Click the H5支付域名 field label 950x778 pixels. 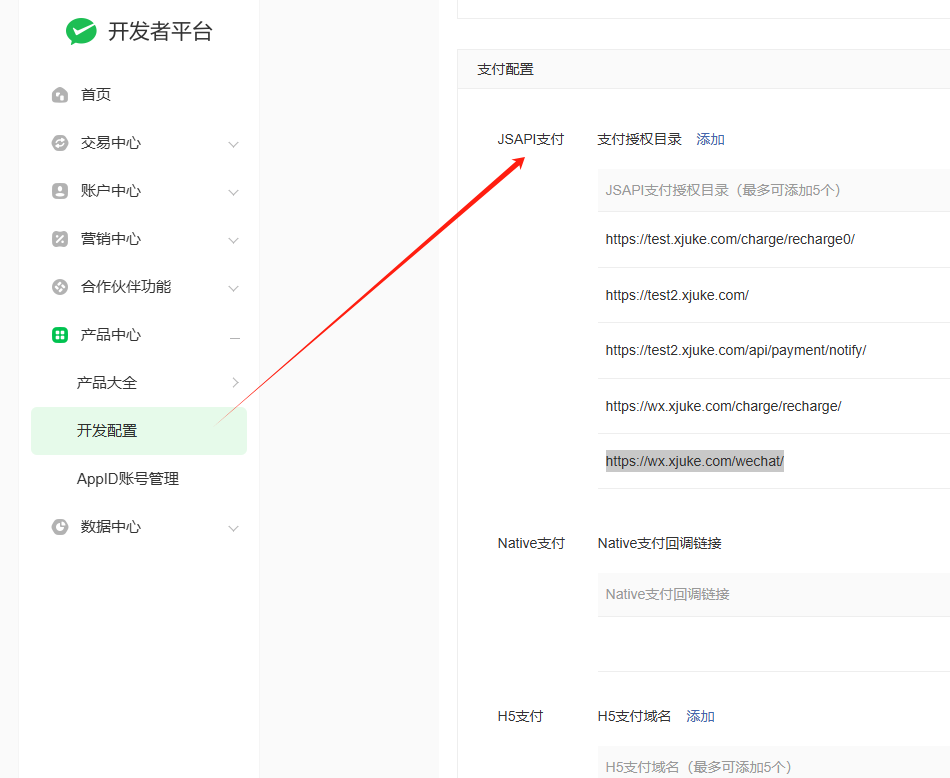pyautogui.click(x=634, y=716)
